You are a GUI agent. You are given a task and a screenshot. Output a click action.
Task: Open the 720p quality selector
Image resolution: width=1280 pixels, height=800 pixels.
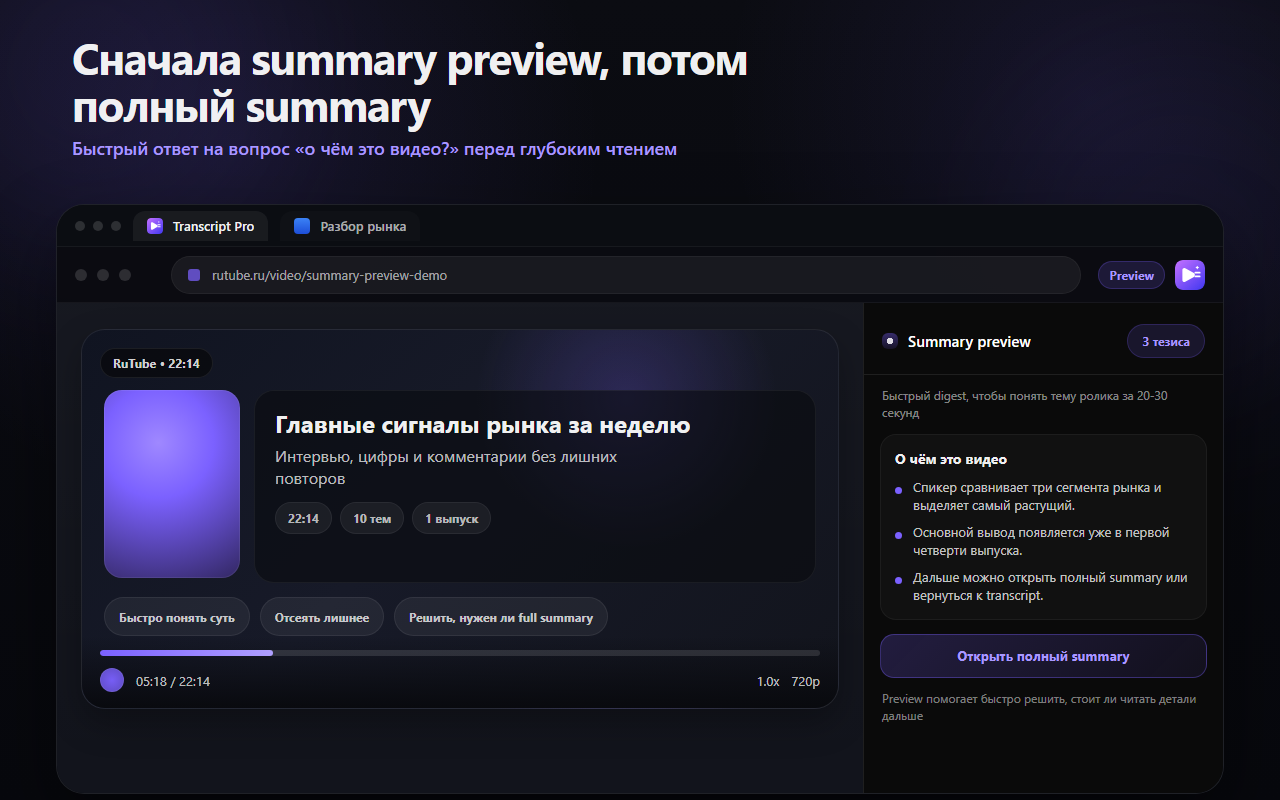(806, 681)
